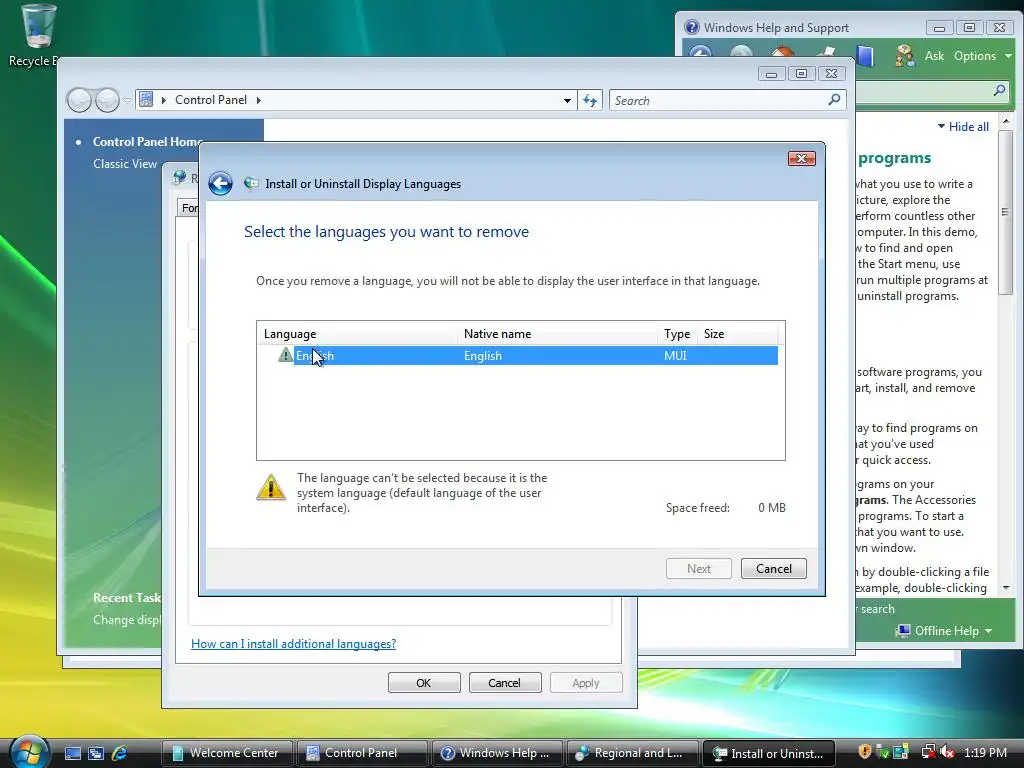
Task: Click Show Desktop in Quick Launch
Action: (72, 753)
